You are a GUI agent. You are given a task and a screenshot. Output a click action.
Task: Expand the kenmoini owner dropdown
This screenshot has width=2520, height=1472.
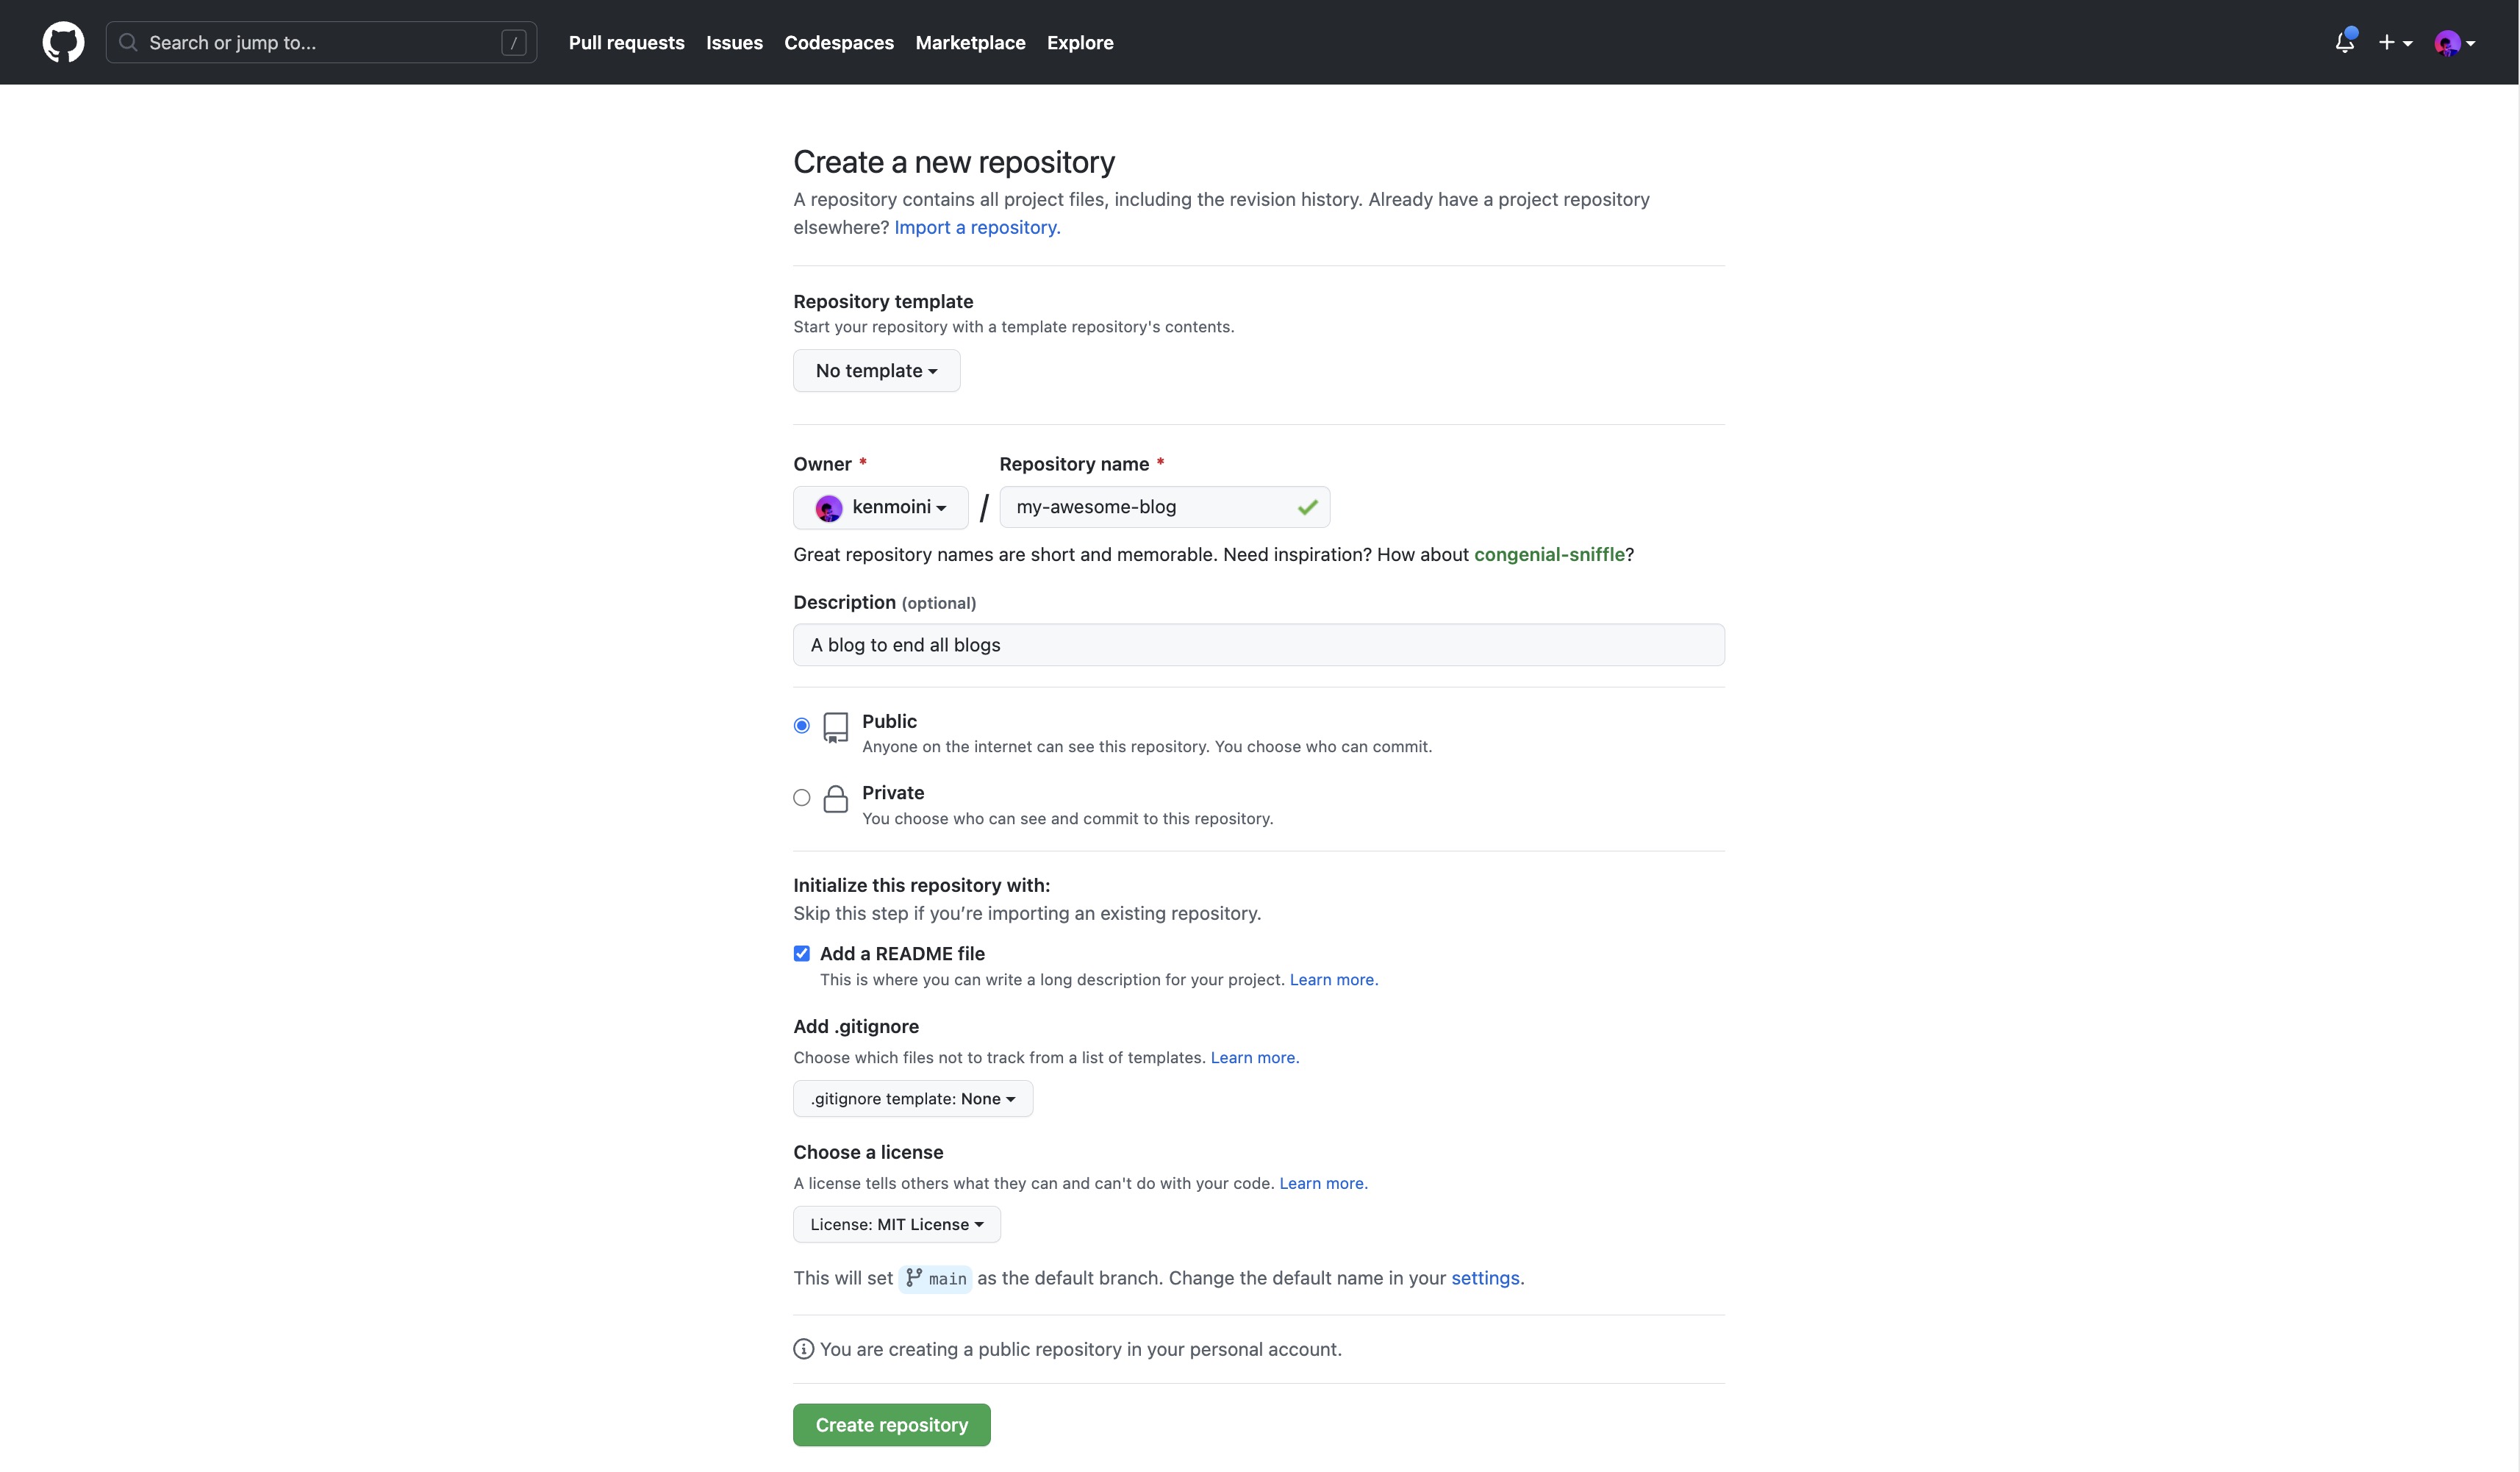(x=880, y=507)
